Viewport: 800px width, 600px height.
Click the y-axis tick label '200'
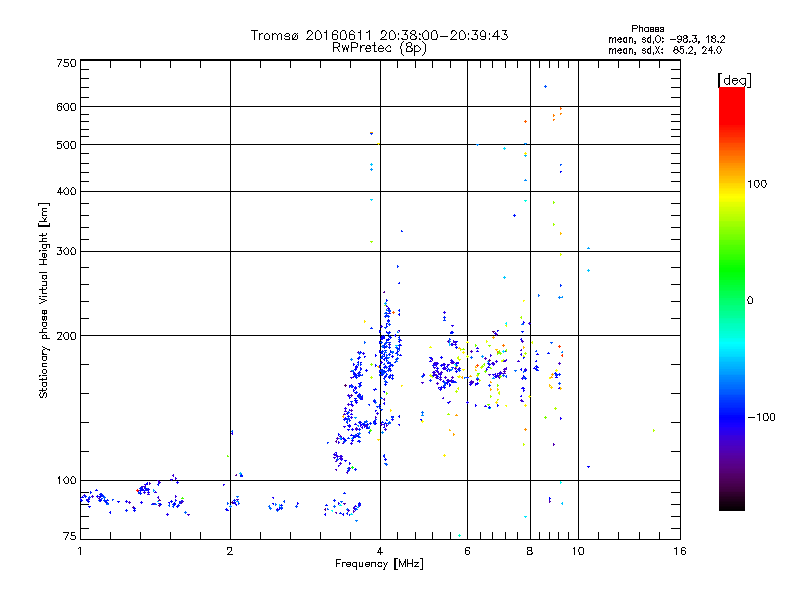coord(66,336)
